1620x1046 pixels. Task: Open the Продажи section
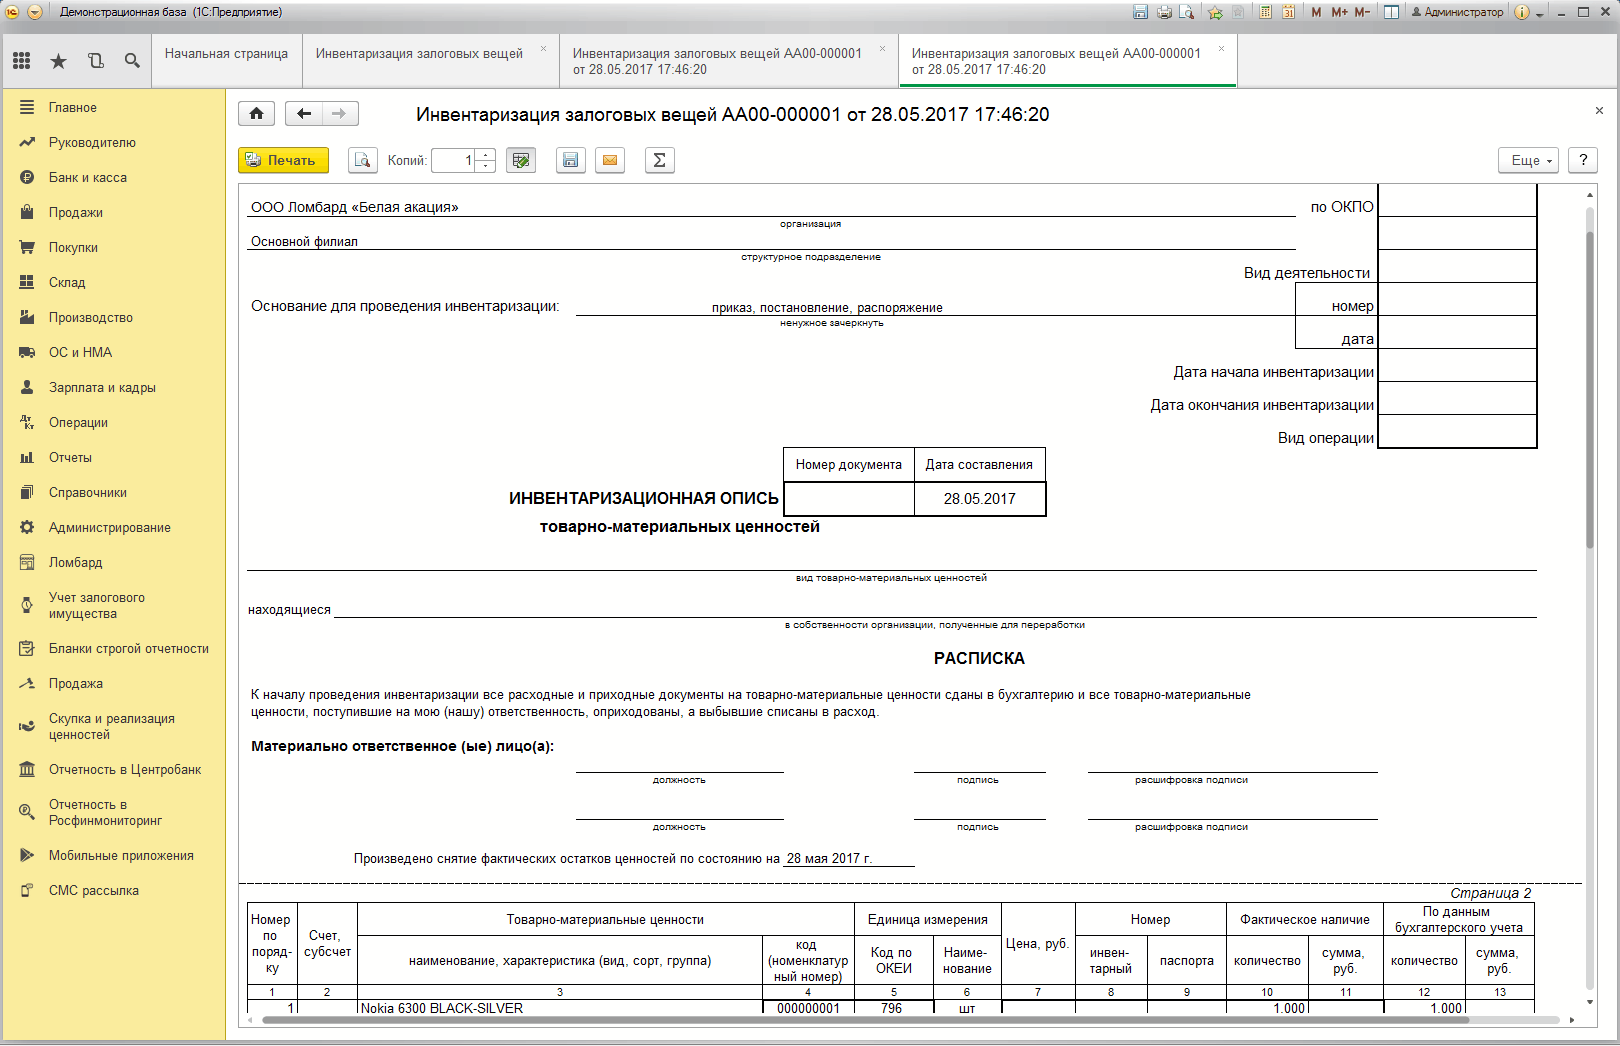(113, 212)
